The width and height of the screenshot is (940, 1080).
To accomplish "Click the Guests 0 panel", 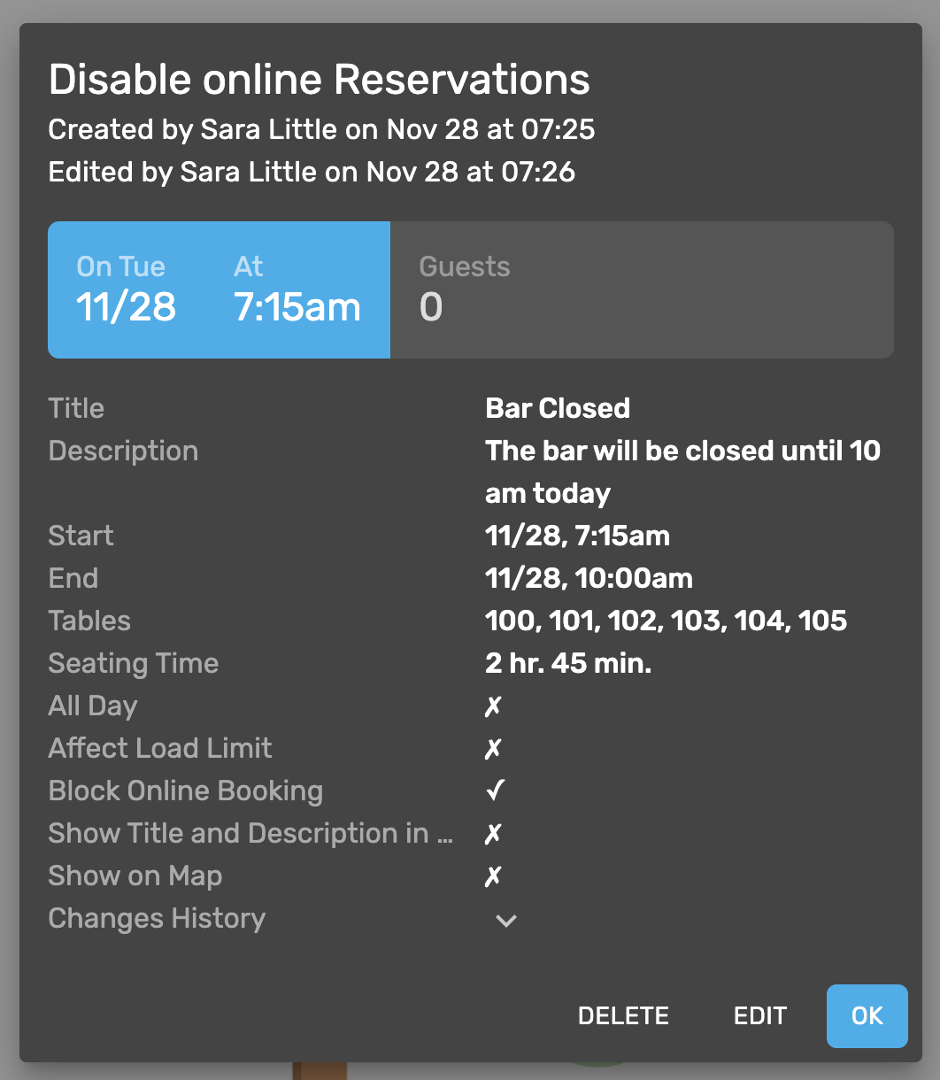I will pos(641,290).
